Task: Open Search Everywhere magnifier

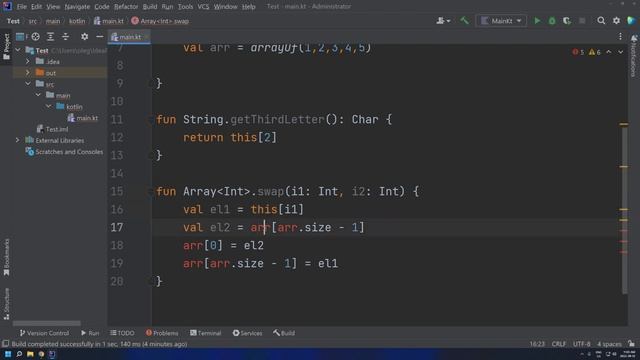Action: tap(601, 20)
